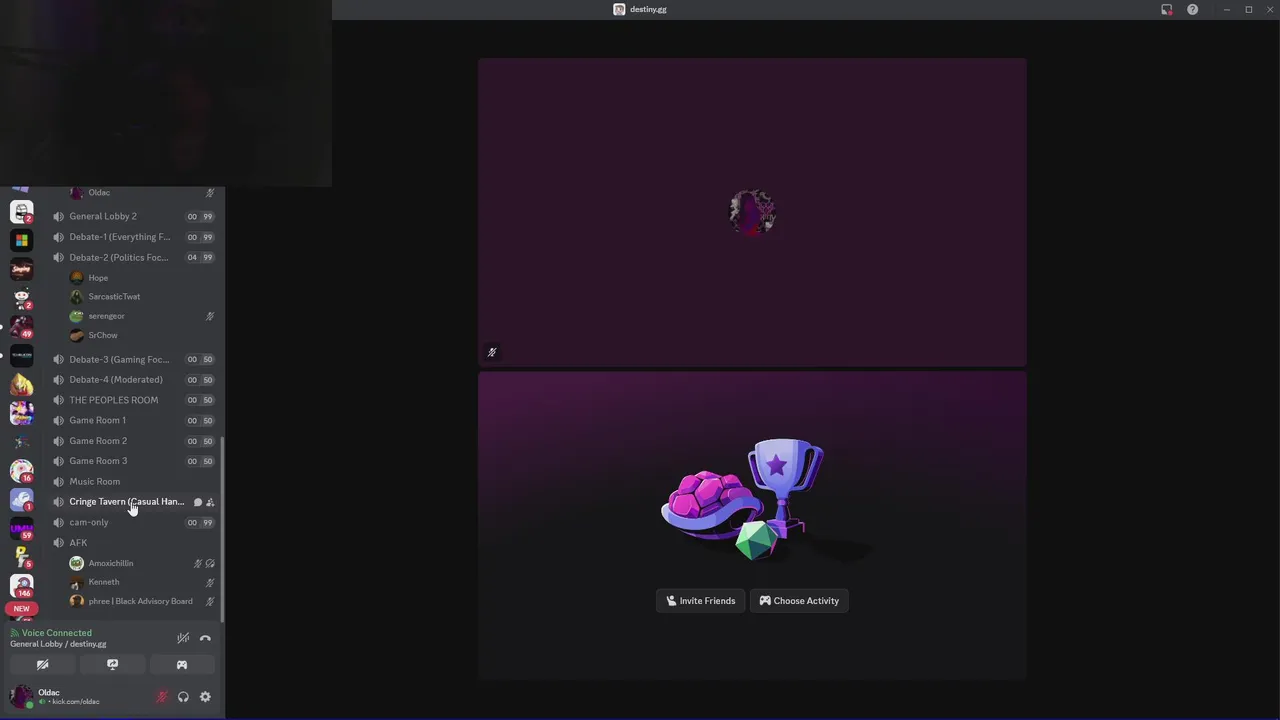The image size is (1280, 720).
Task: Select user SrChow in Debate-2
Action: coord(143,335)
